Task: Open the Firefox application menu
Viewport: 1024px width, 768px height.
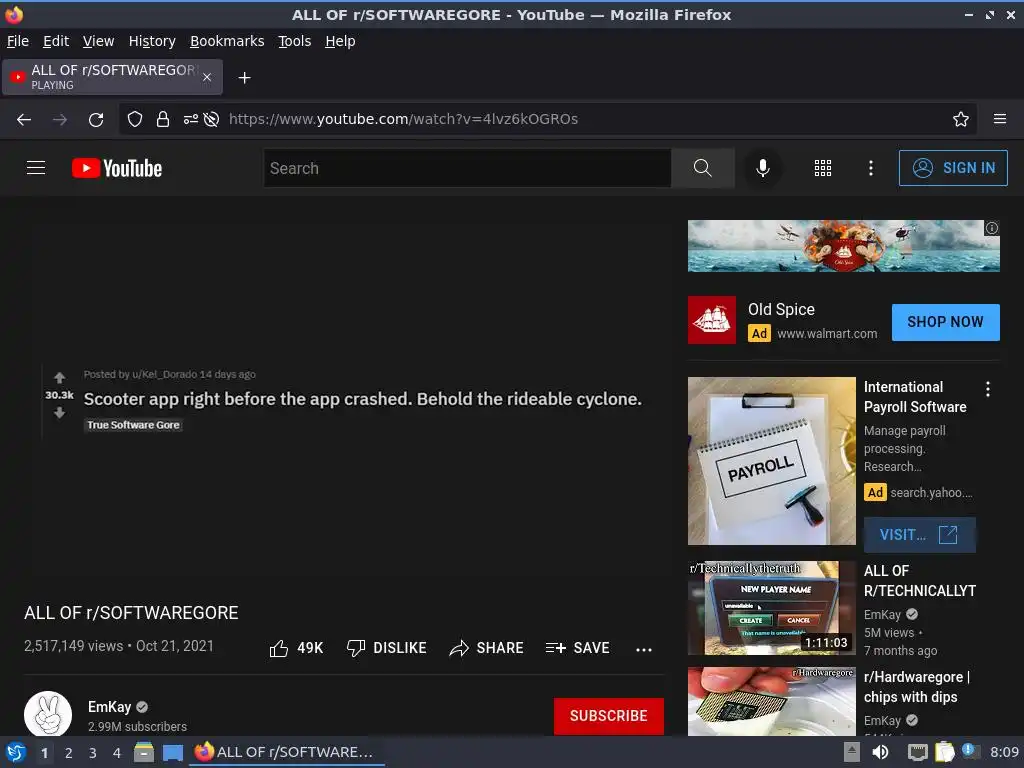Action: click(1000, 119)
